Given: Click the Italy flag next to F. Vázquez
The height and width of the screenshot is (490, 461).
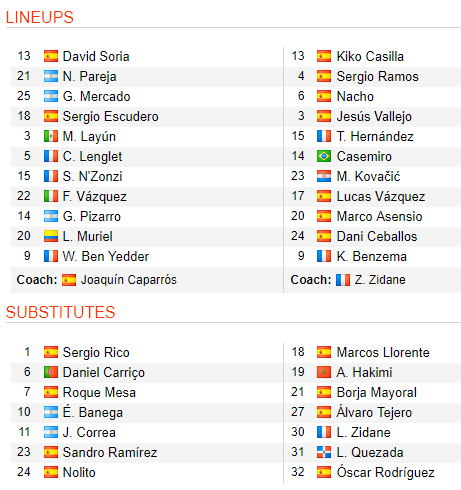Looking at the screenshot, I should pyautogui.click(x=51, y=196).
